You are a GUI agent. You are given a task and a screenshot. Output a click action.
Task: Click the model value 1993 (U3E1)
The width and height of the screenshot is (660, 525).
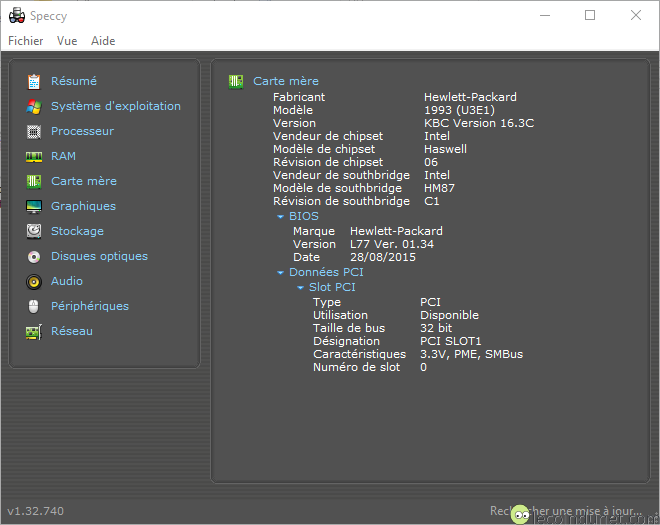click(459, 110)
